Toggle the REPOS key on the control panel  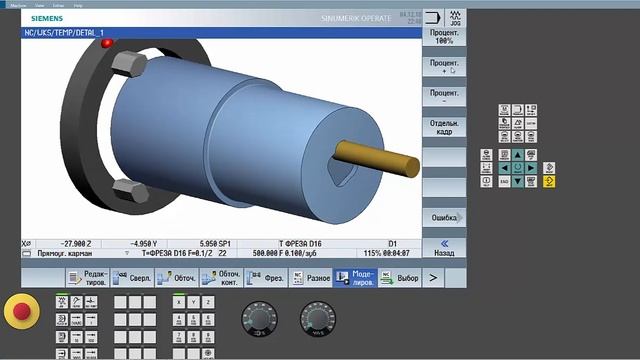pyautogui.click(x=76, y=302)
